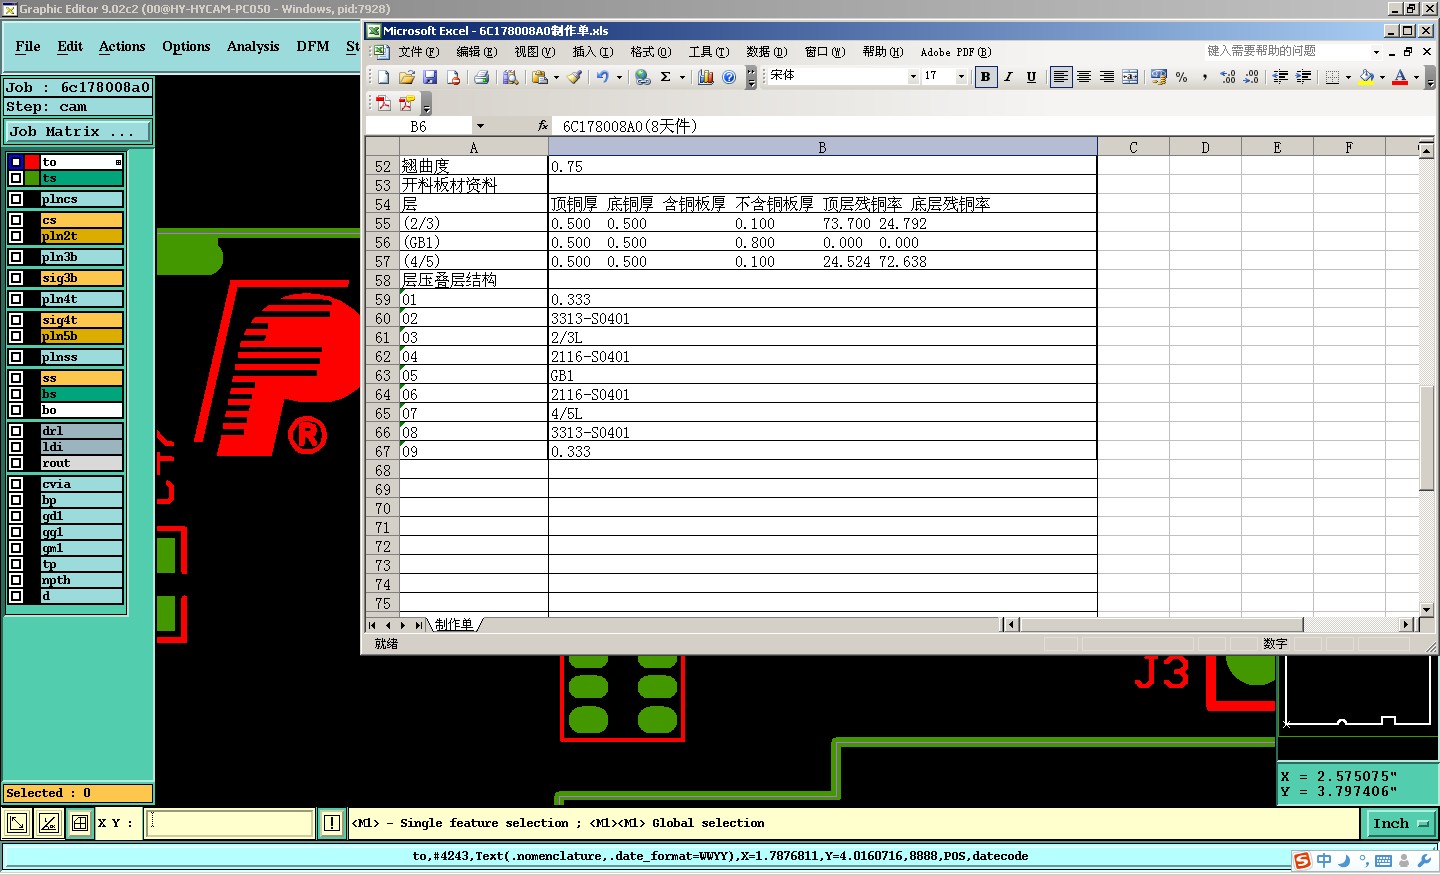Image resolution: width=1440 pixels, height=876 pixels.
Task: Open the Excel Help question mark icon
Action: [x=729, y=77]
